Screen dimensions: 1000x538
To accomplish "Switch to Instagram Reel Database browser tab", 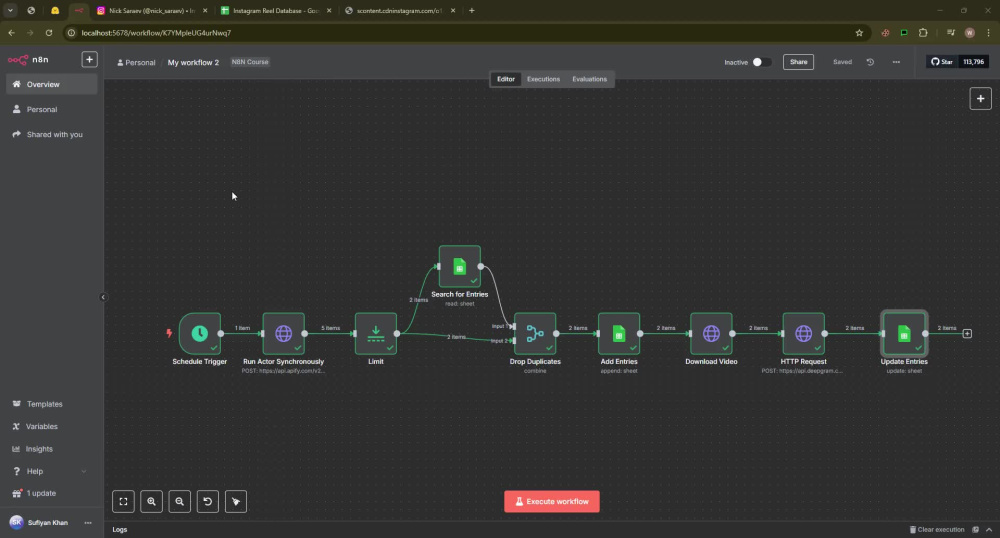I will 276,10.
